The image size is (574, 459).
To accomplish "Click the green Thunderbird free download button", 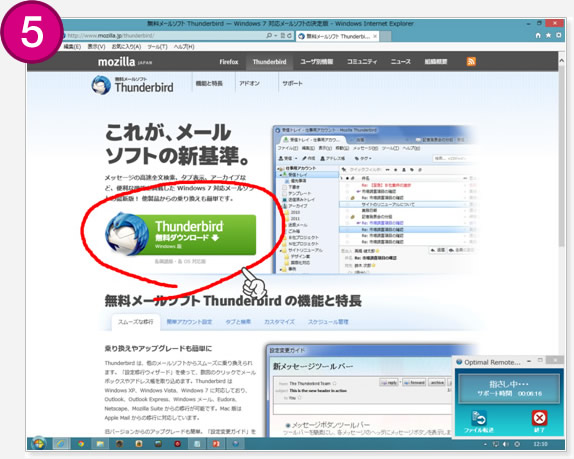I will point(181,235).
